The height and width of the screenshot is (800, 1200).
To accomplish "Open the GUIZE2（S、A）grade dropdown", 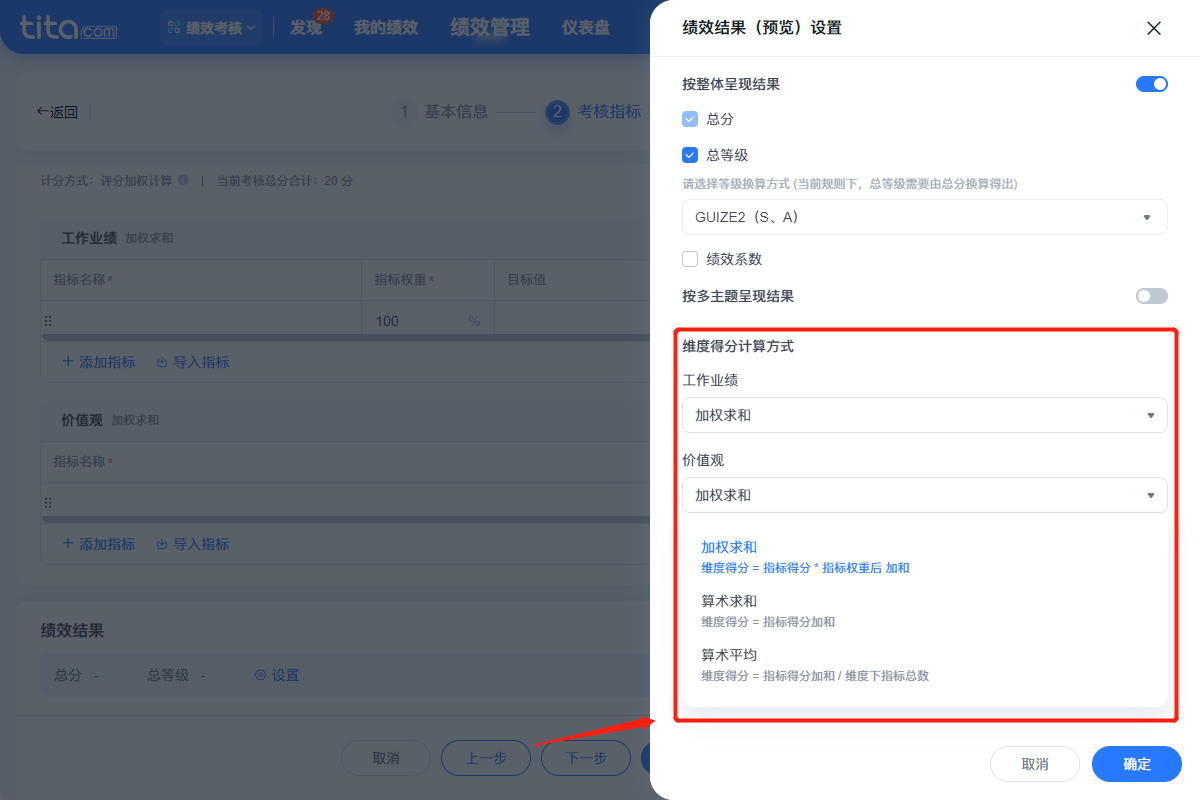I will (x=924, y=217).
